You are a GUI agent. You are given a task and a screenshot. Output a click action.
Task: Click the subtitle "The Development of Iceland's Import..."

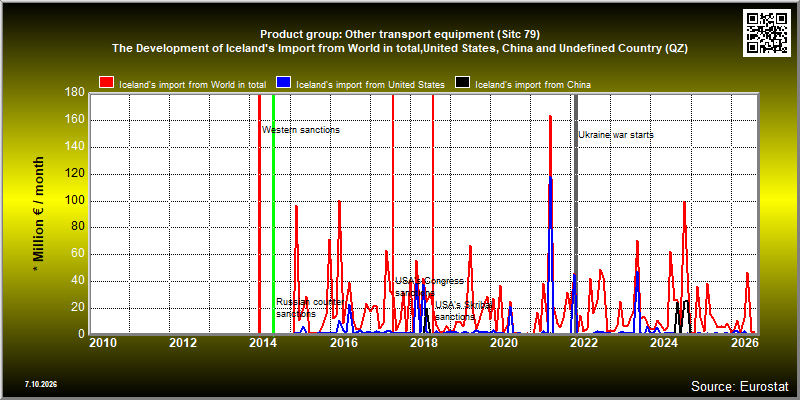coord(400,48)
